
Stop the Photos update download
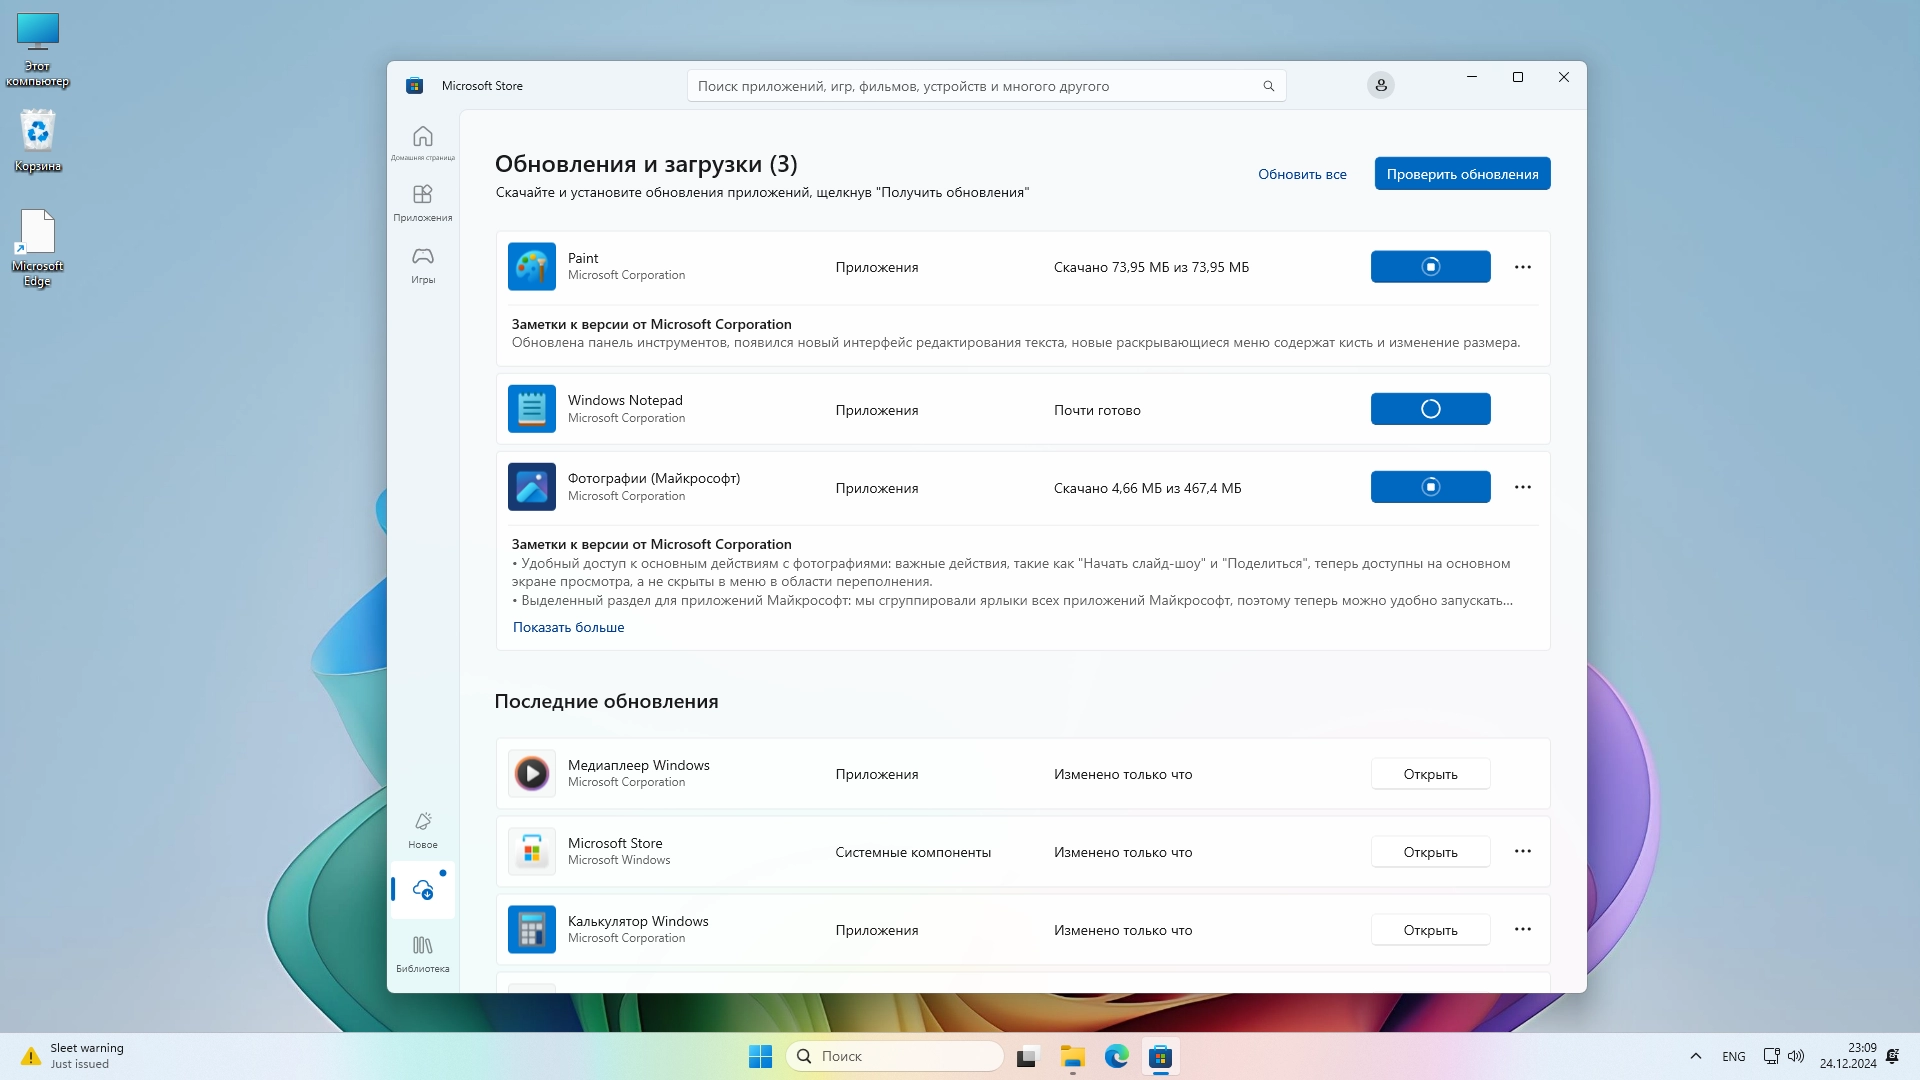coord(1430,487)
